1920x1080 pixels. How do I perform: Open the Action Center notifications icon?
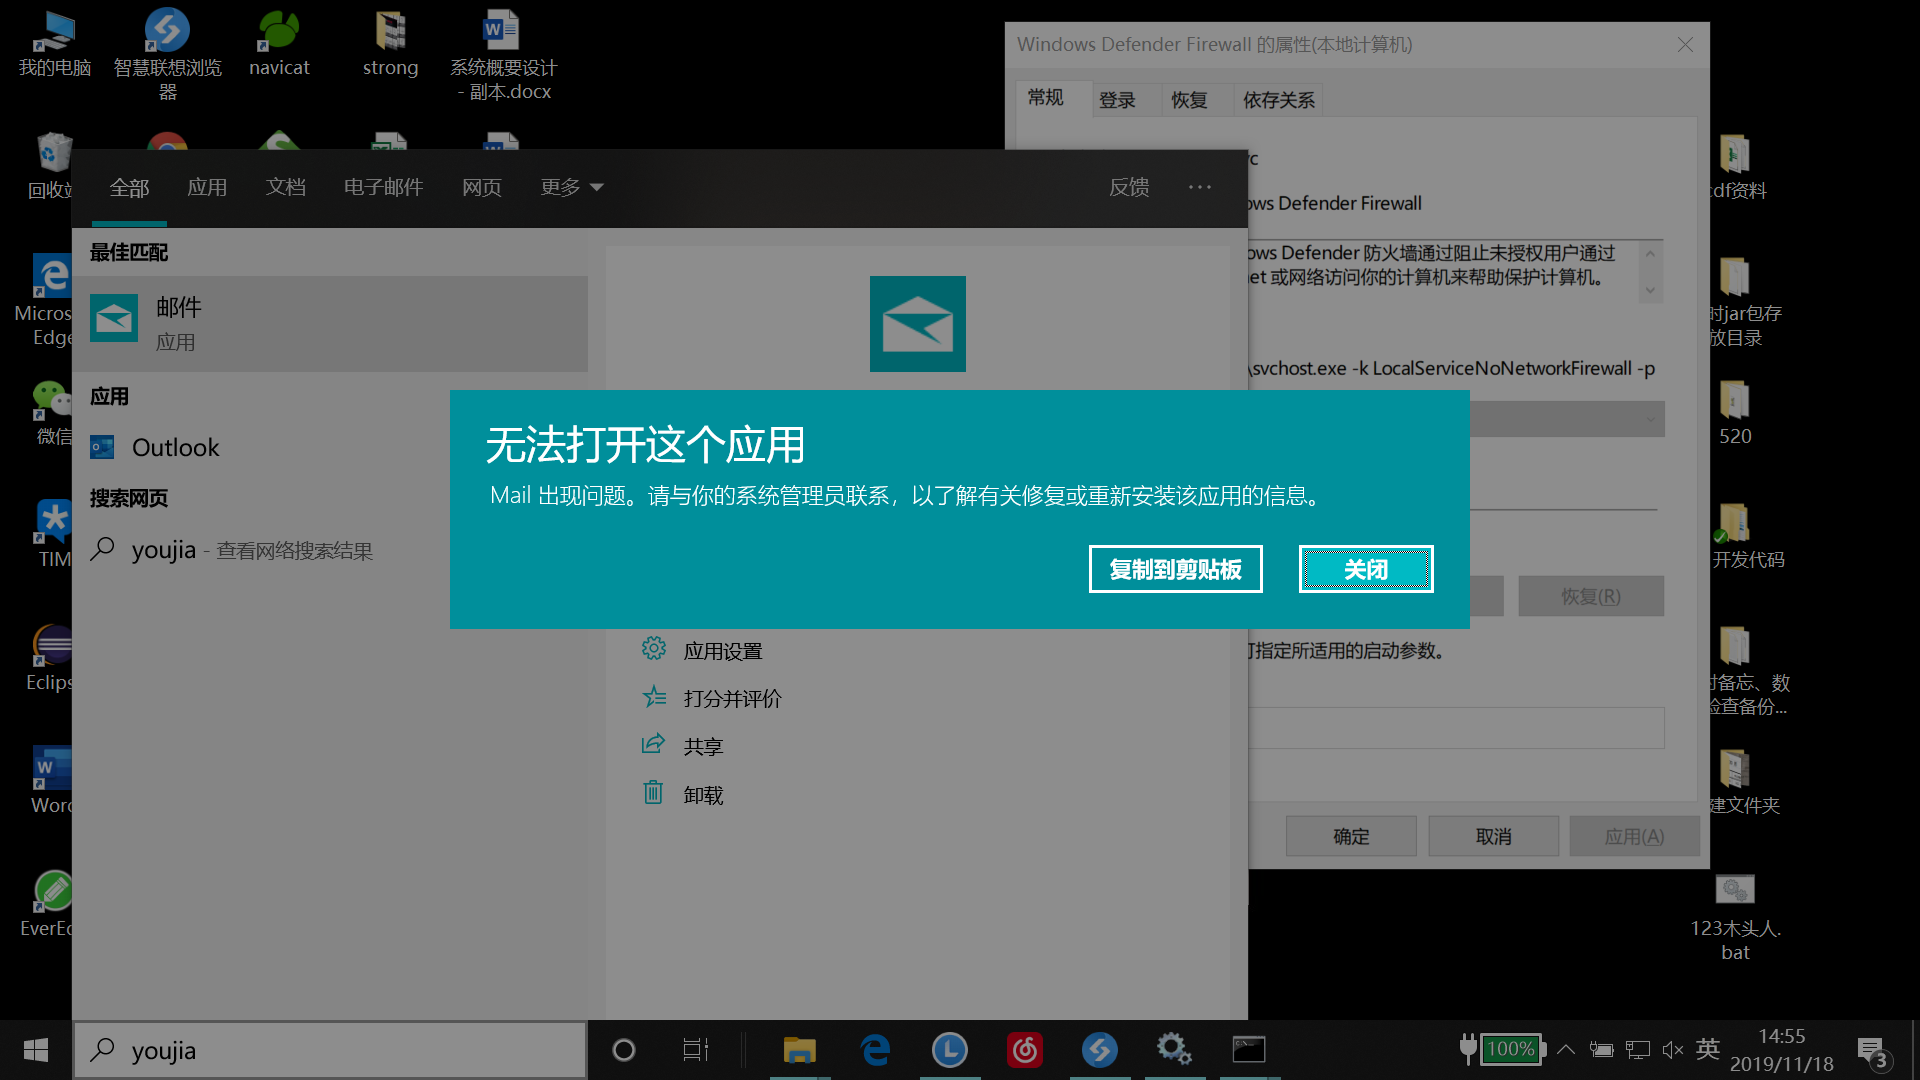pos(1873,1051)
